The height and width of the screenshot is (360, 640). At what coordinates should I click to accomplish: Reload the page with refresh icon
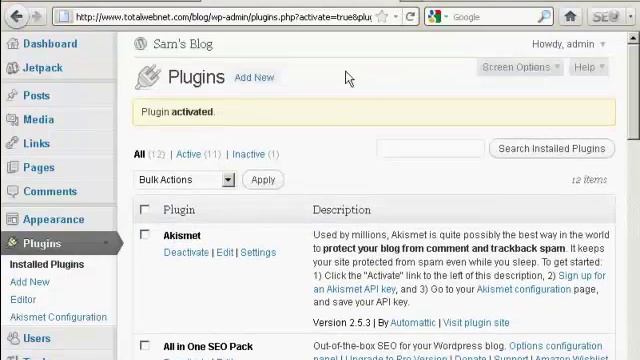pos(410,17)
